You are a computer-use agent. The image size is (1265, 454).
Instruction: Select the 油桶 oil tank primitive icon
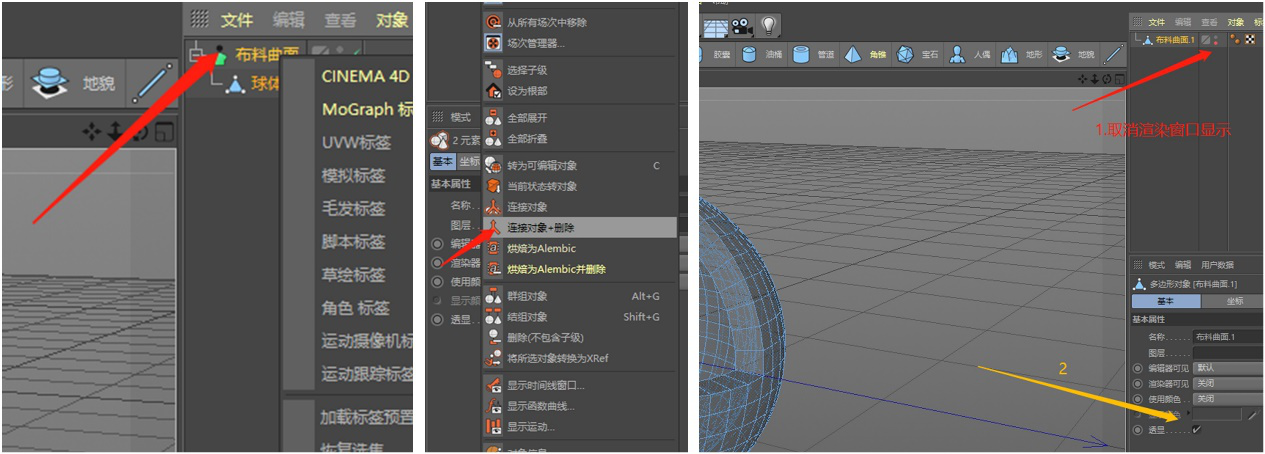749,55
